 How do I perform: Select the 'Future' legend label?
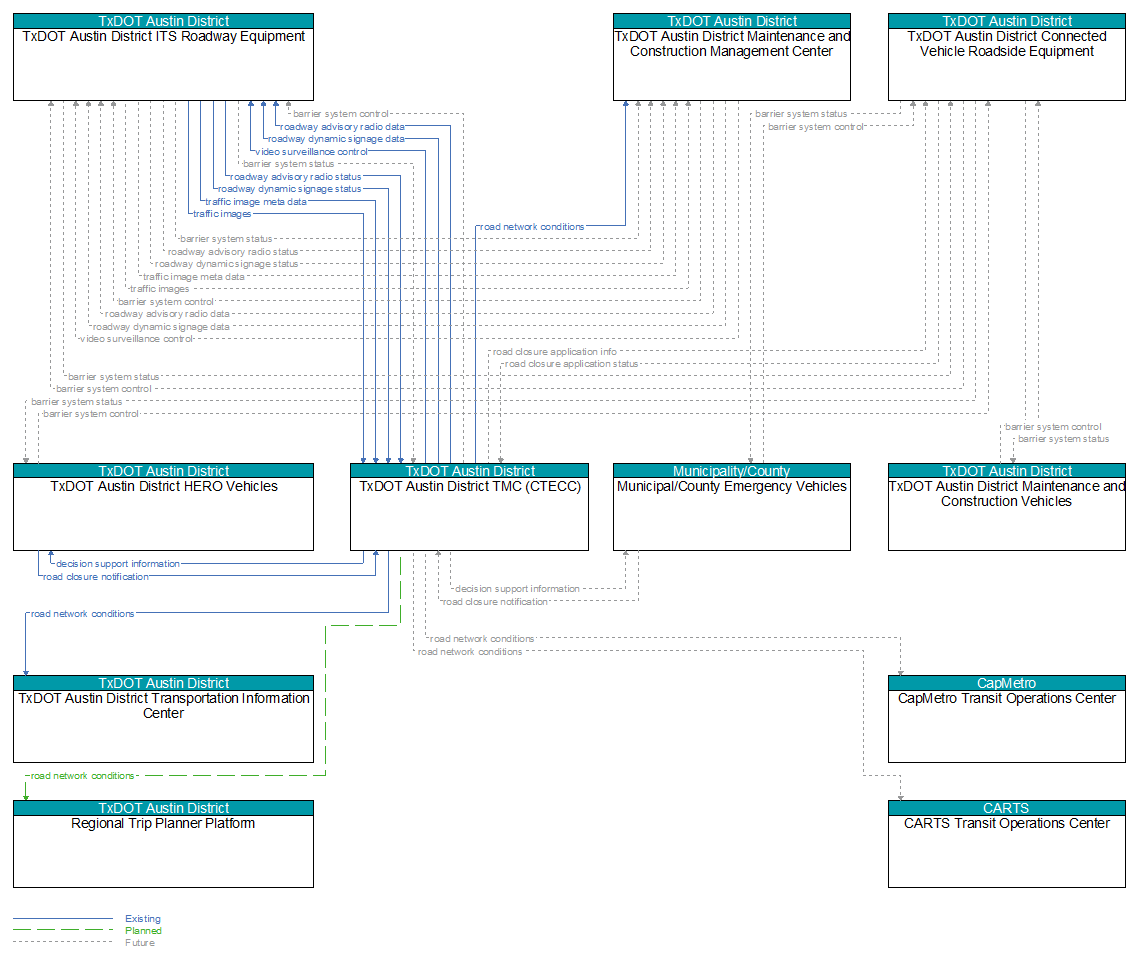click(x=140, y=943)
